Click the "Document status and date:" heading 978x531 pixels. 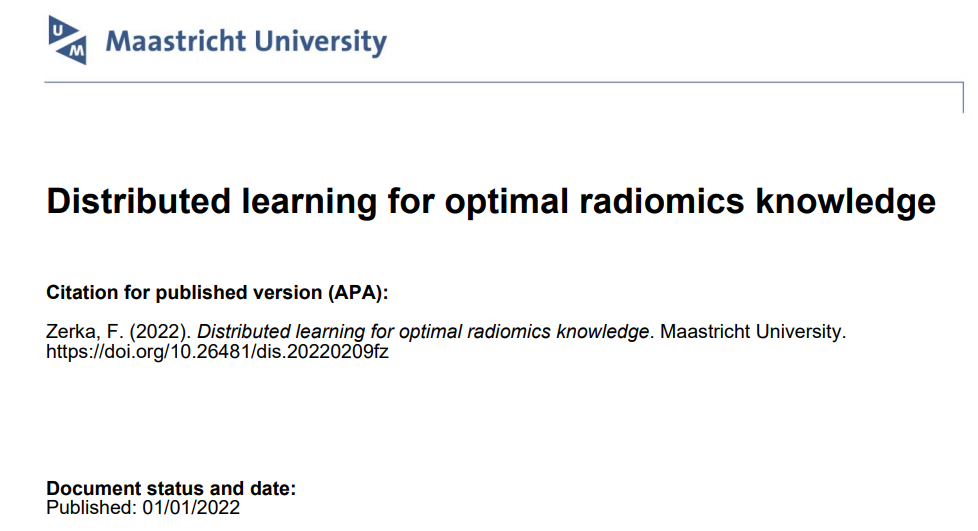[x=171, y=489]
